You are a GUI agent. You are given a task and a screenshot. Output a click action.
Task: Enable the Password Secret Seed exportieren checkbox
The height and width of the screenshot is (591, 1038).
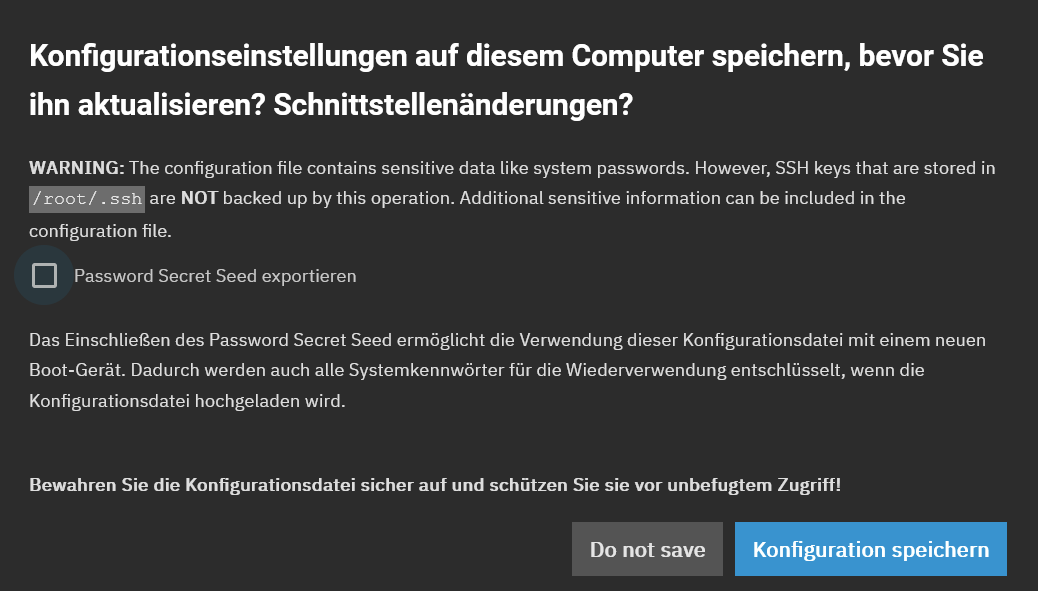click(x=44, y=275)
